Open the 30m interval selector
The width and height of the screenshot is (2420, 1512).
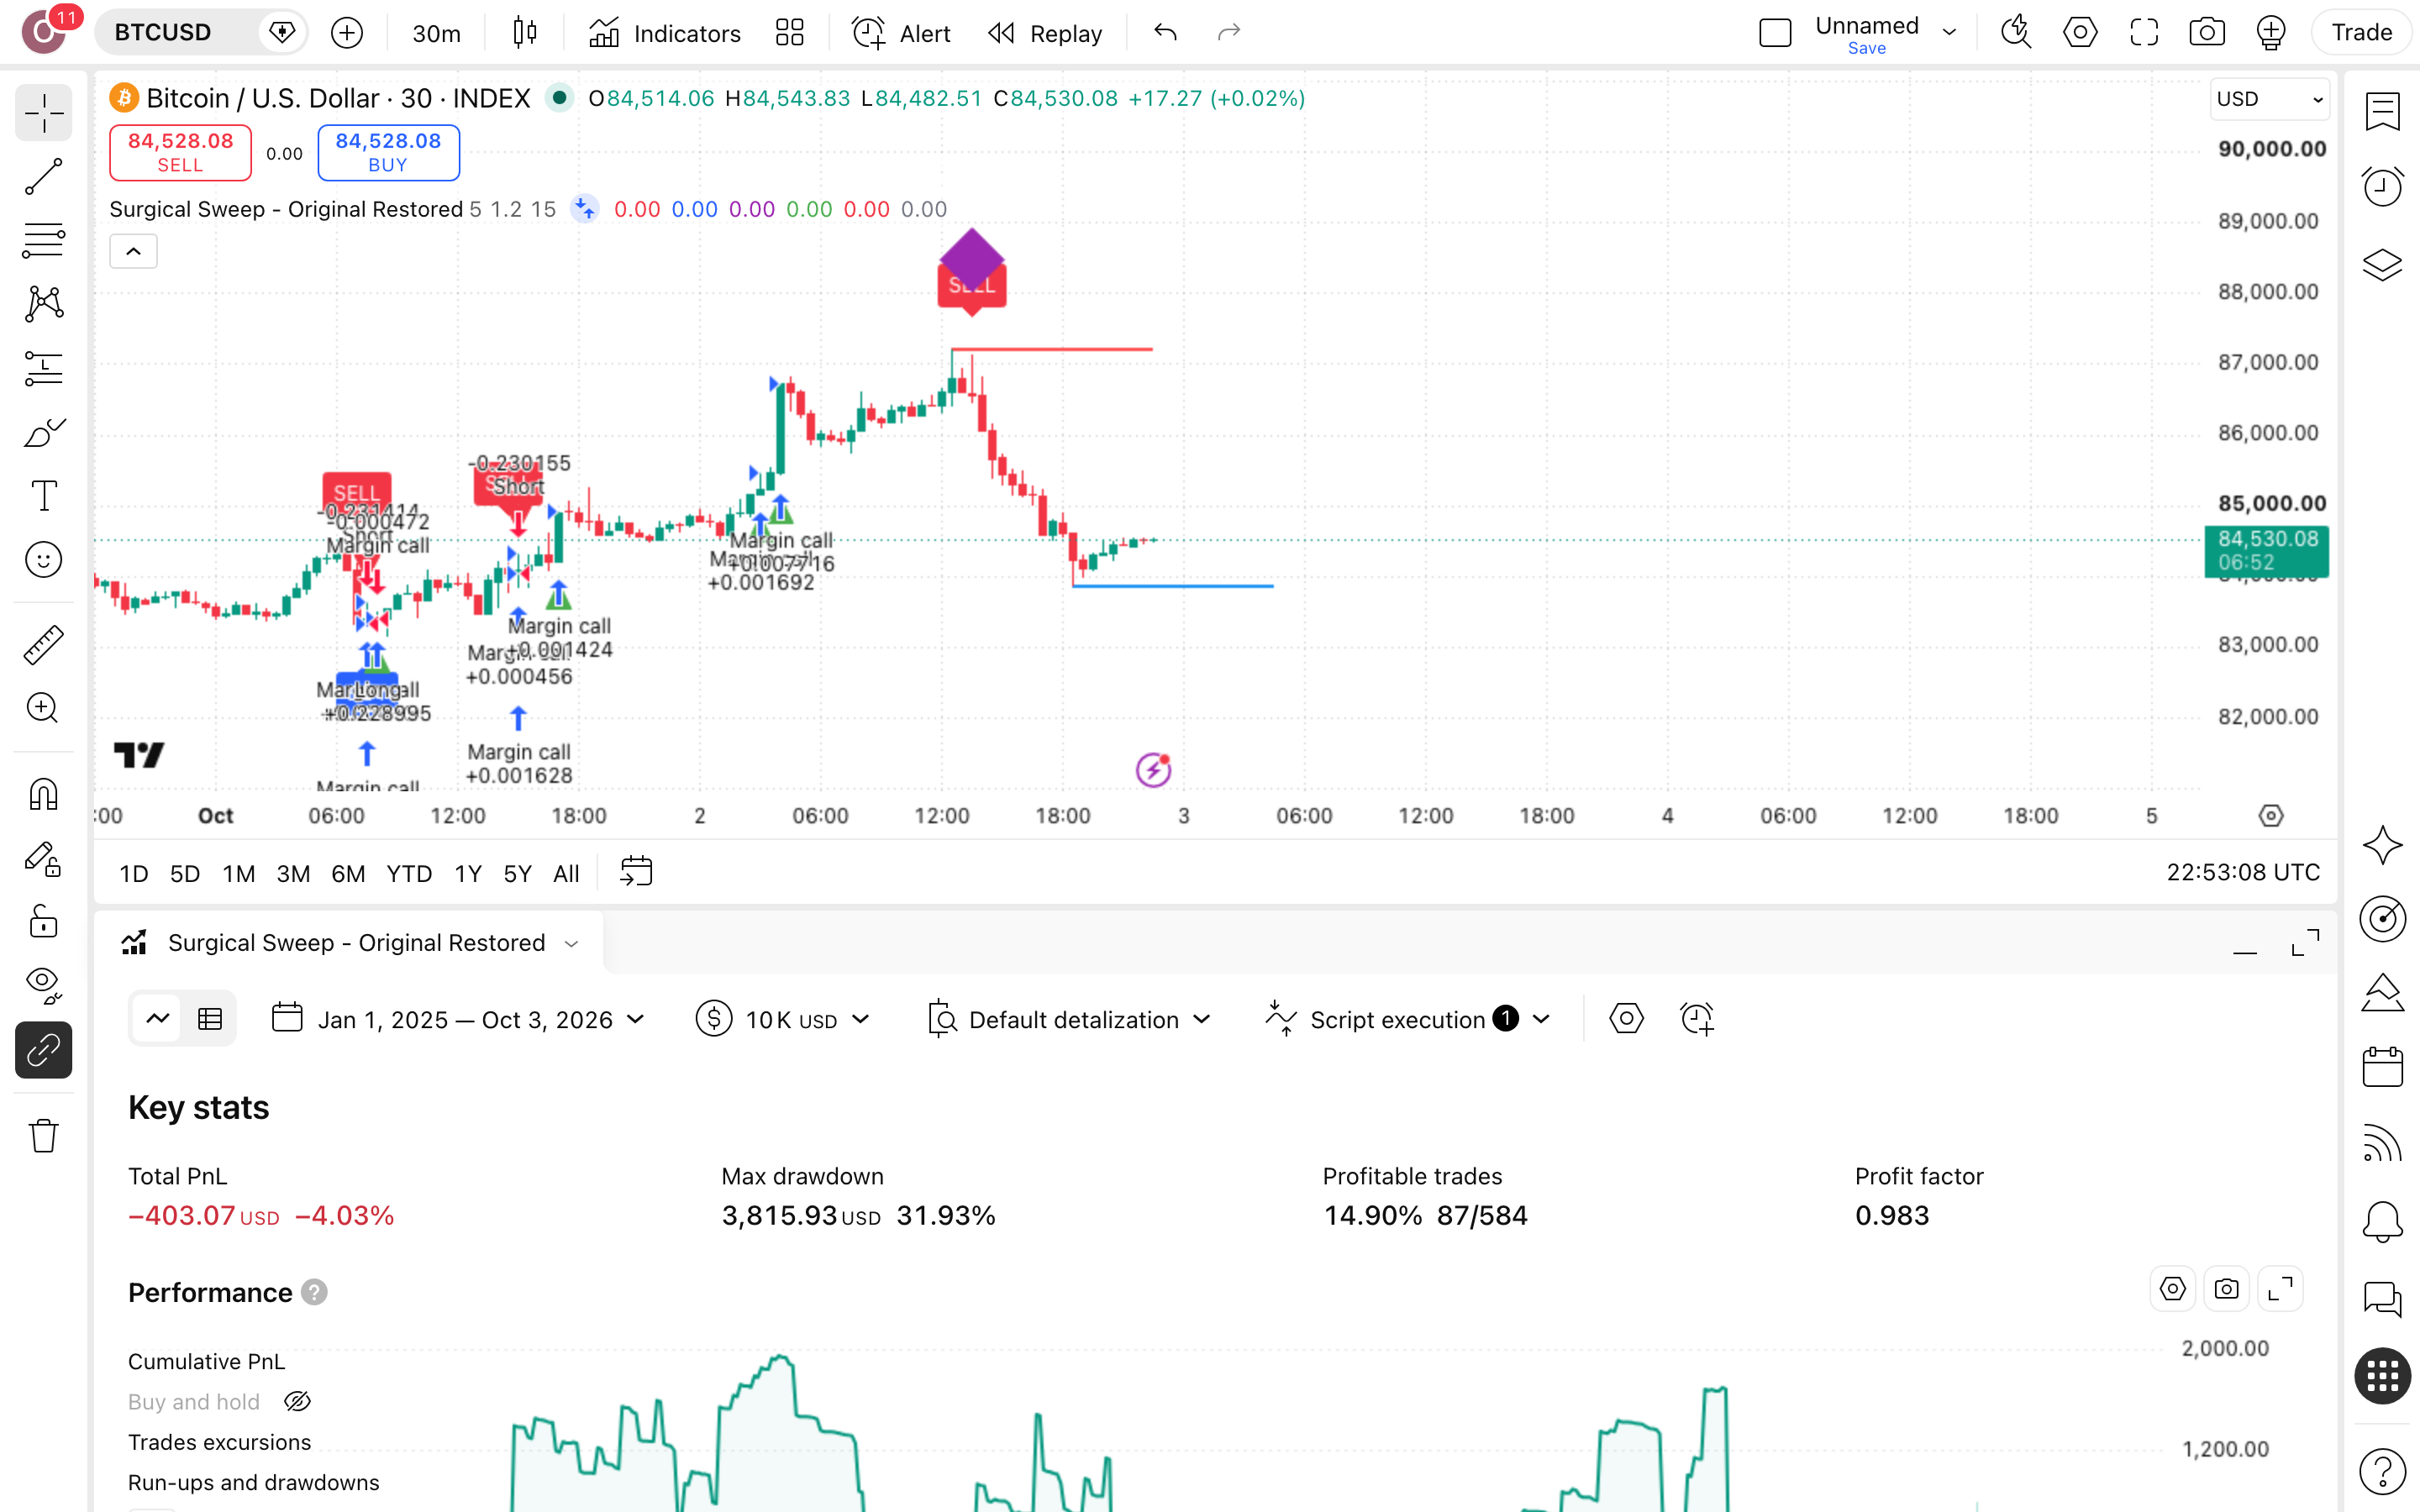436,33
